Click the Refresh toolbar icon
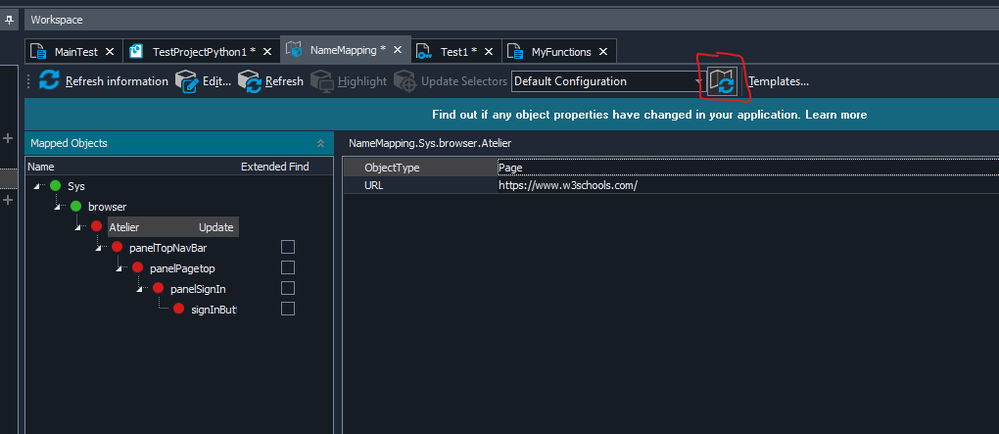999x434 pixels. (x=249, y=81)
